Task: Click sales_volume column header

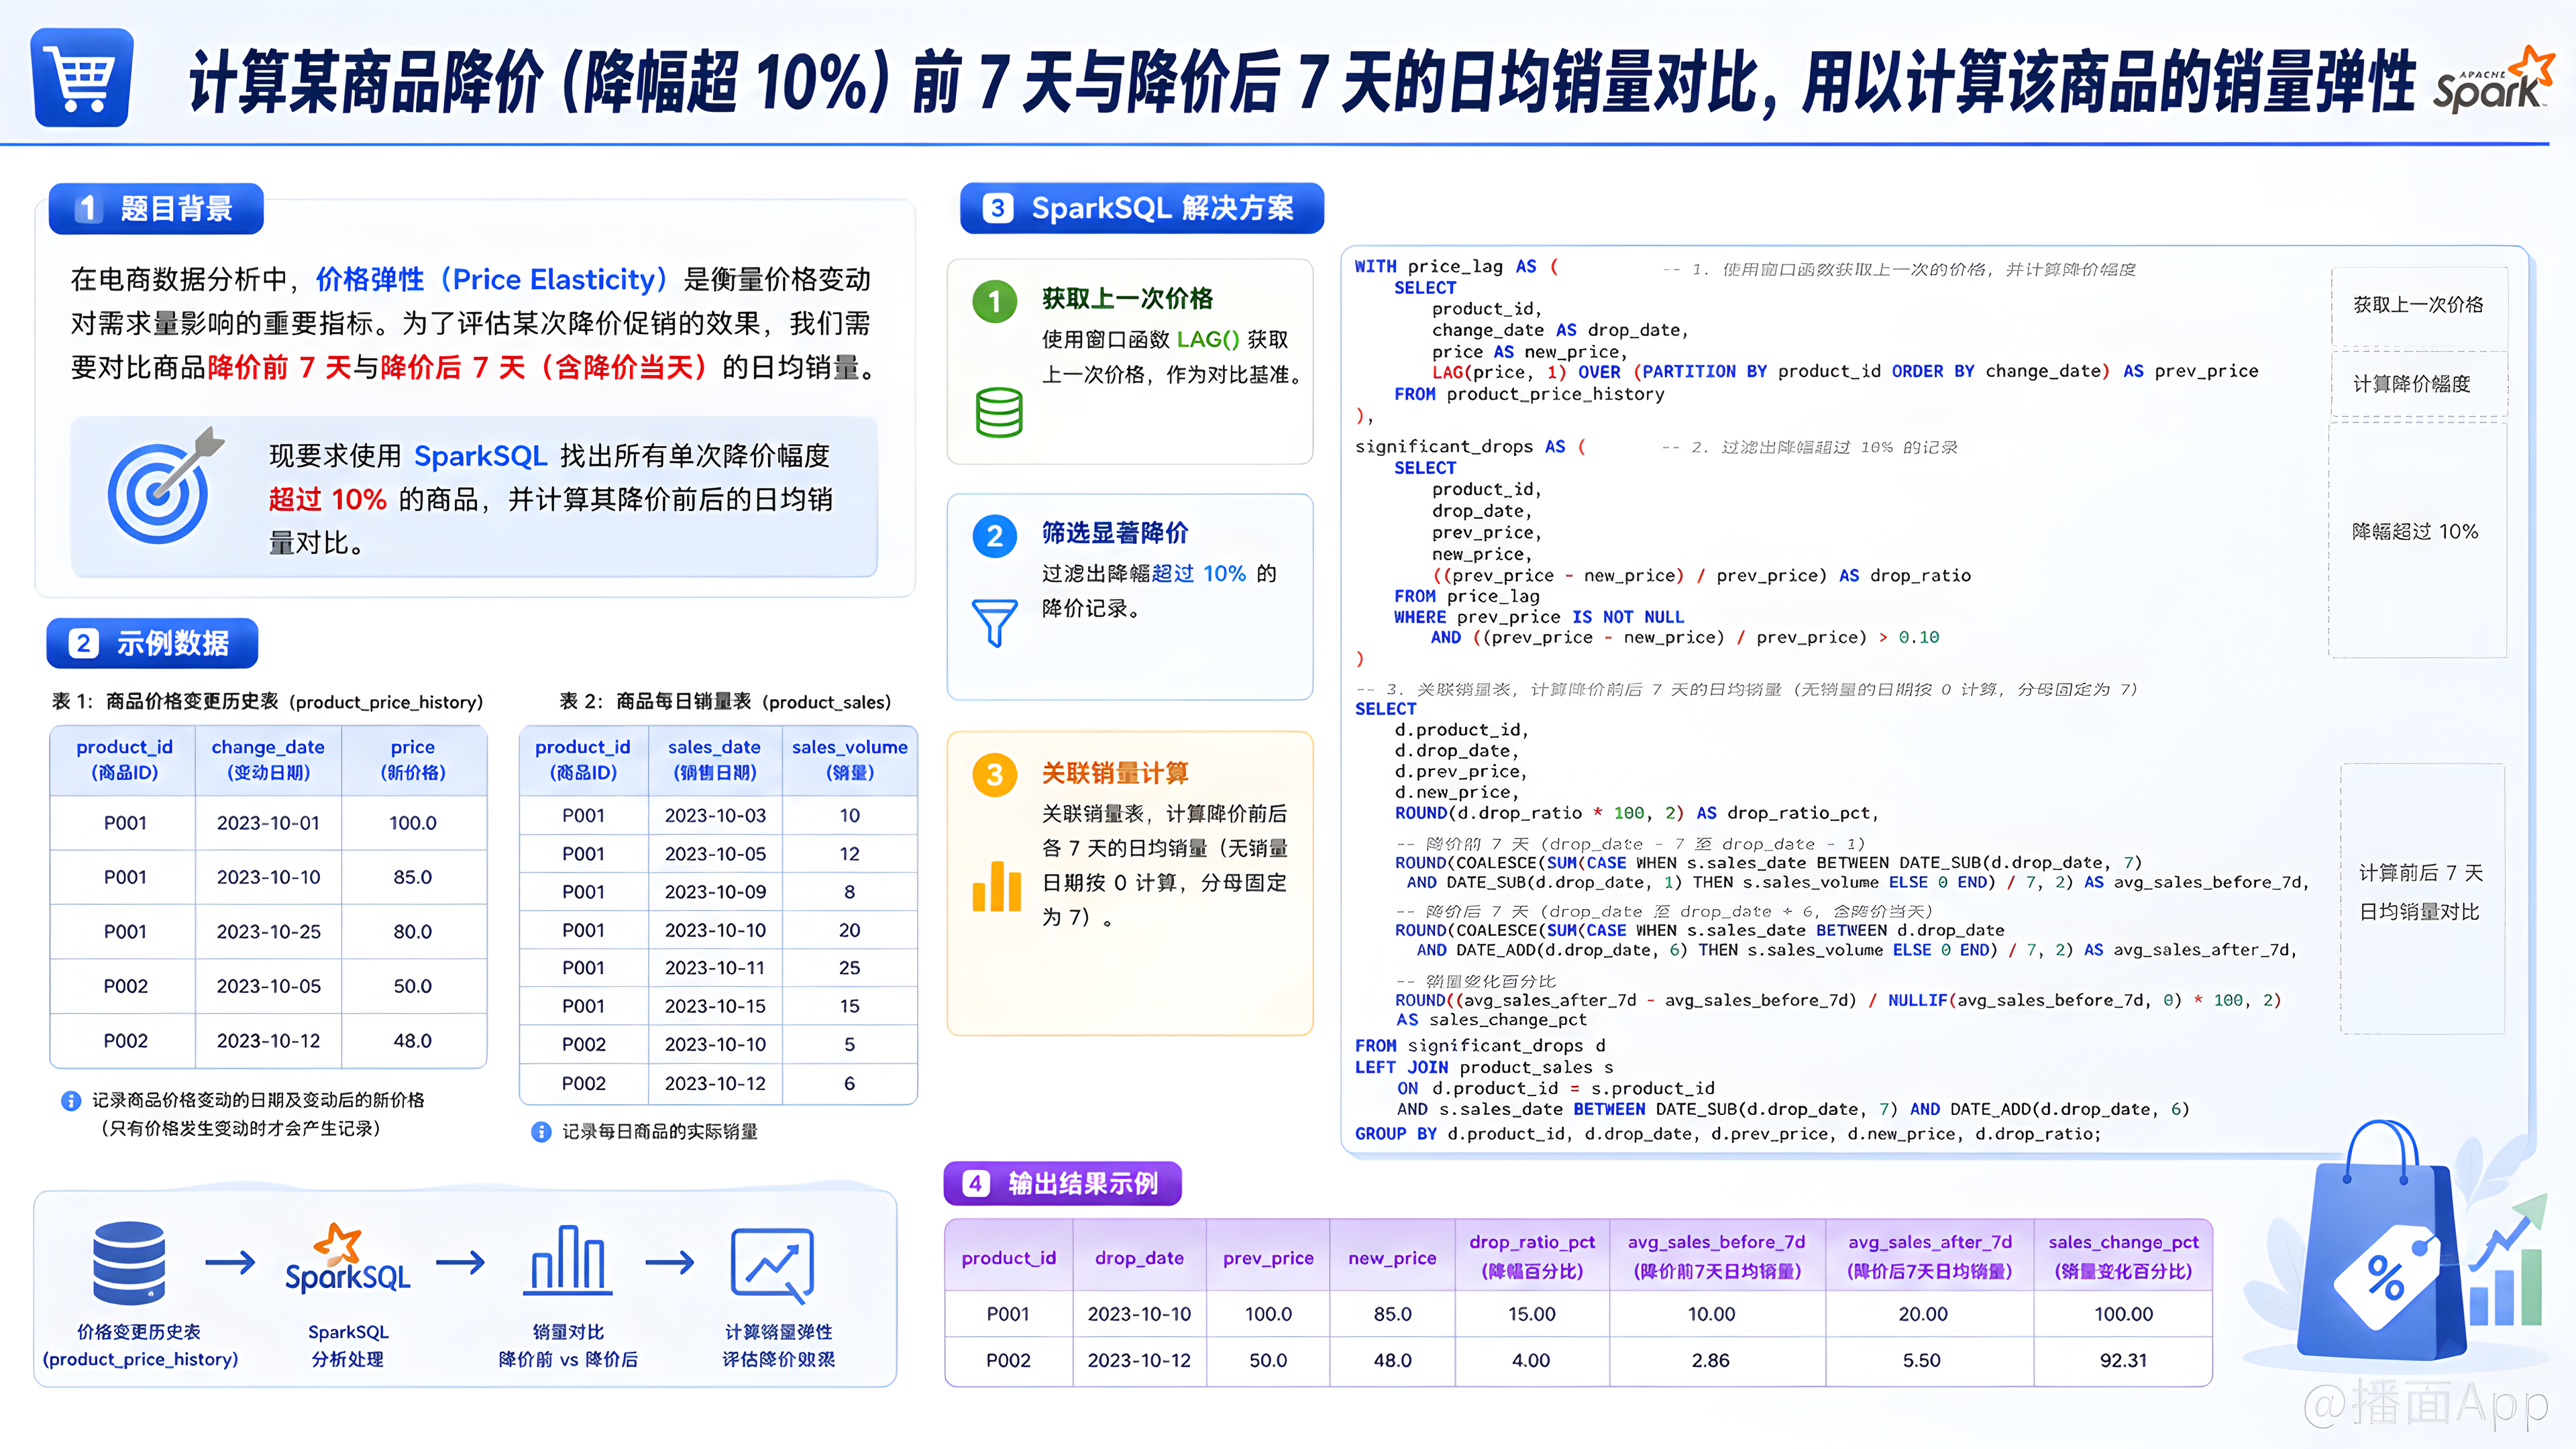Action: (x=849, y=760)
